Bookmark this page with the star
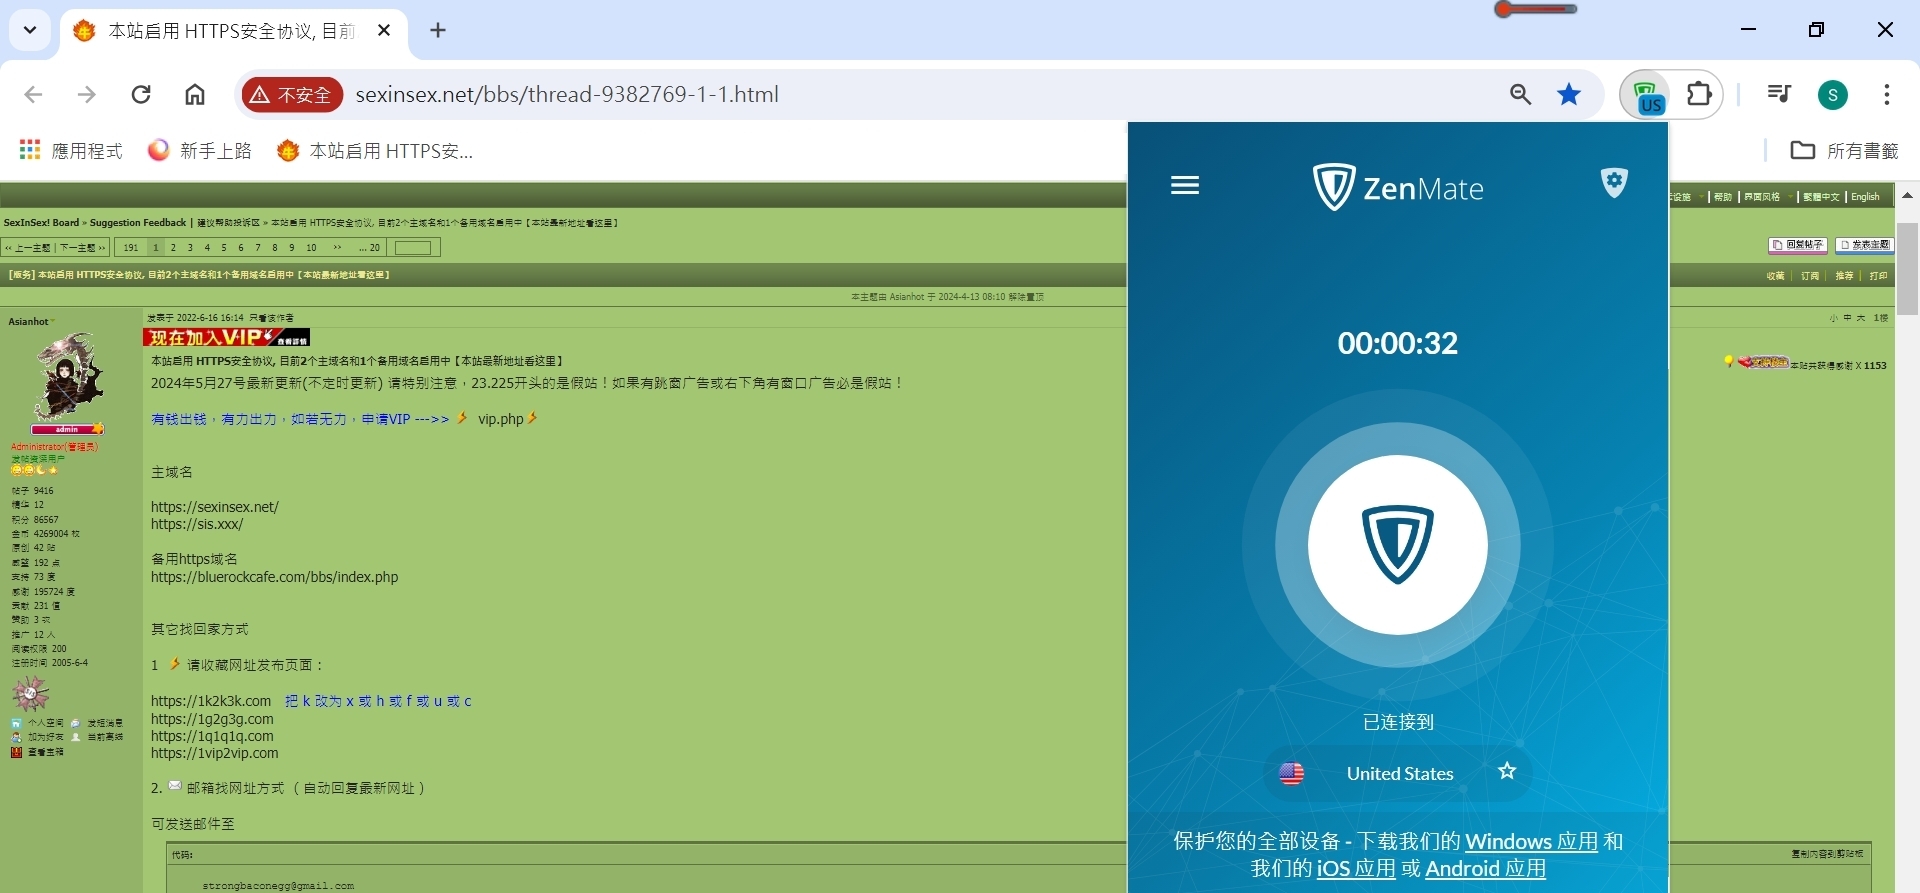This screenshot has height=893, width=1920. [x=1569, y=94]
